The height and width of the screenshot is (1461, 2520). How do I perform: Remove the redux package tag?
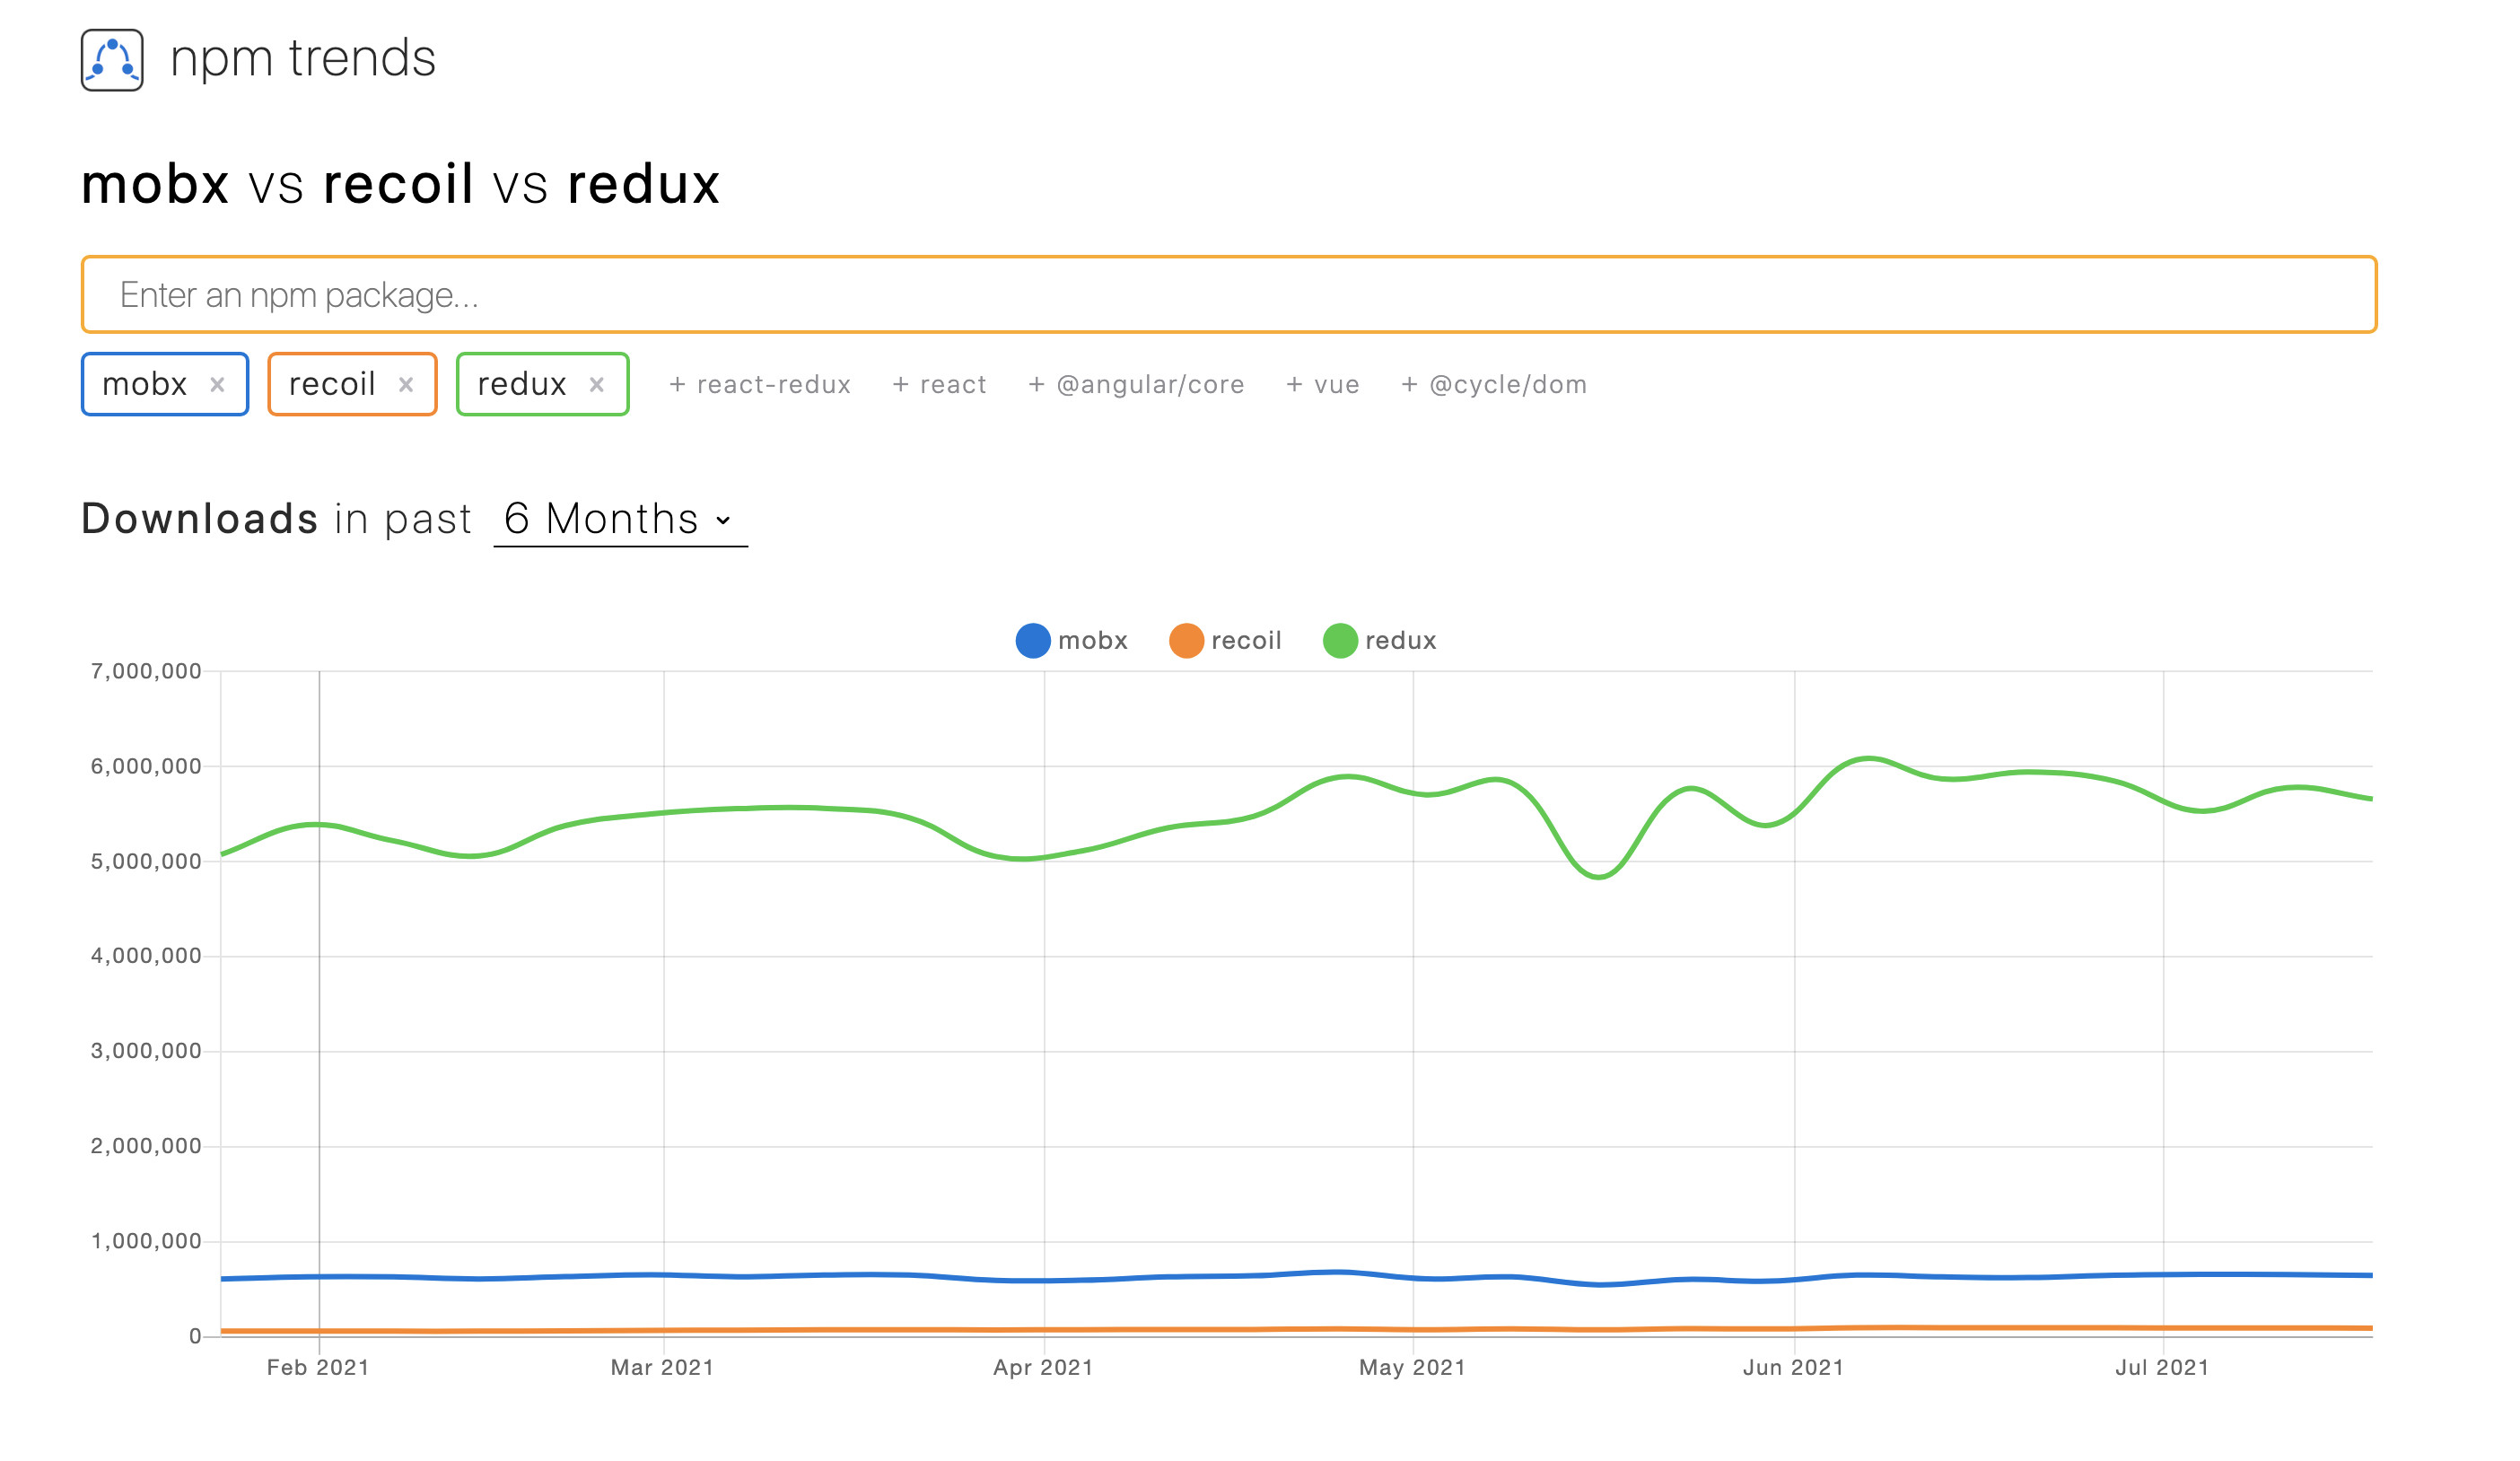coord(597,385)
